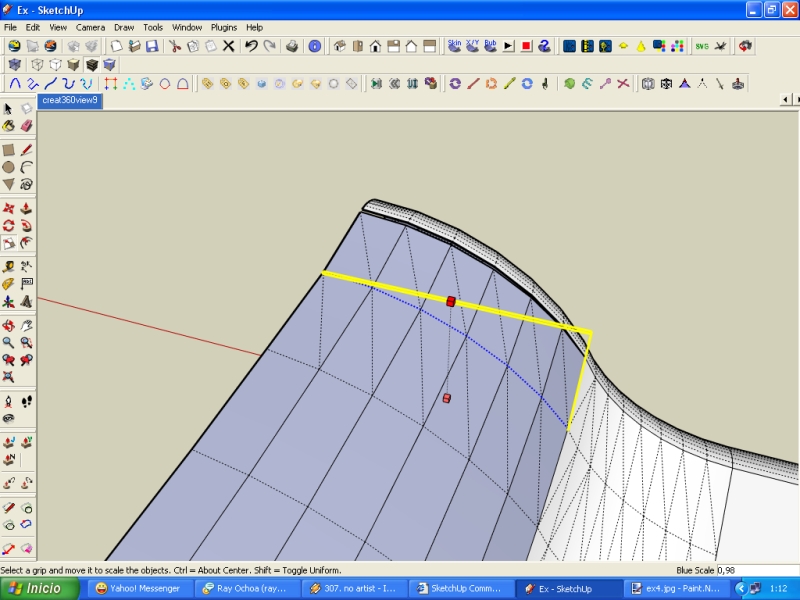Click the Undo arrow icon
800x600 pixels.
tap(251, 46)
